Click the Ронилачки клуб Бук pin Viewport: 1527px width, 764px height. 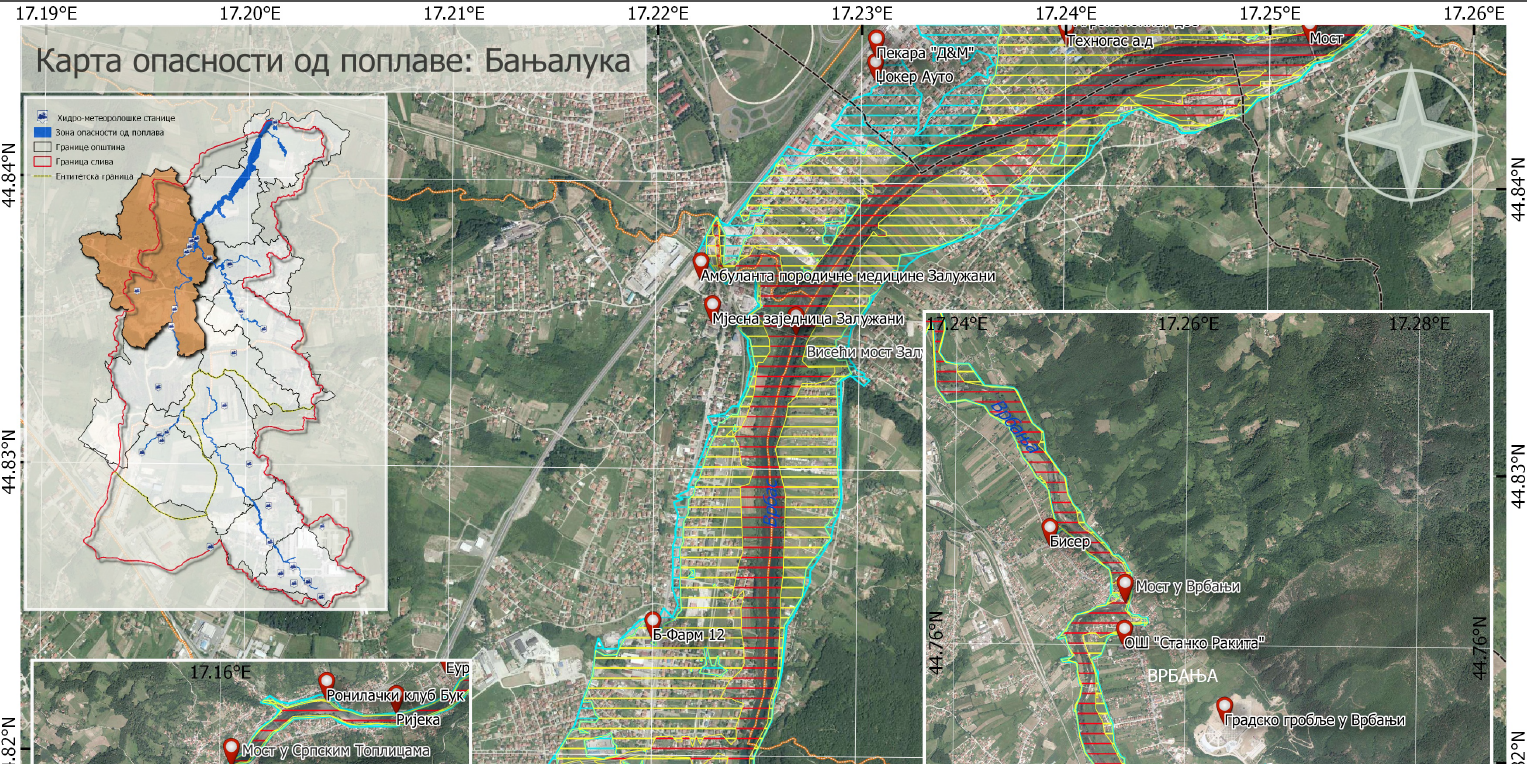click(x=327, y=683)
